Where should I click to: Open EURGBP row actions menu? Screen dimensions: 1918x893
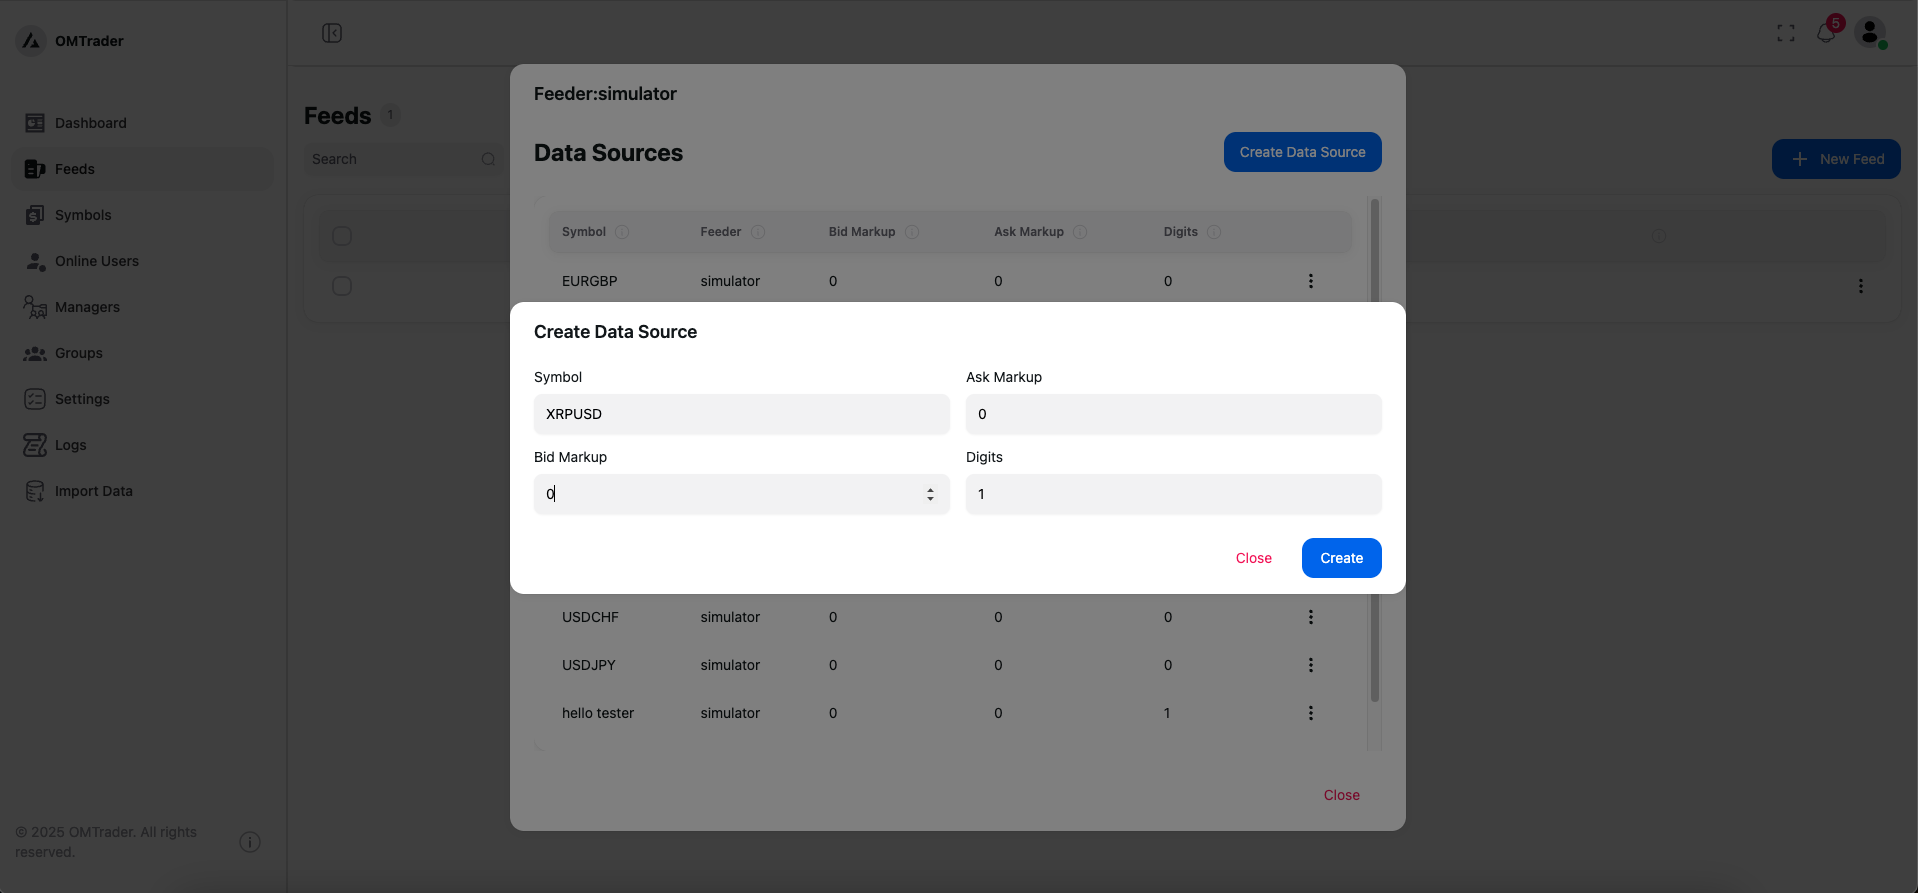point(1311,281)
